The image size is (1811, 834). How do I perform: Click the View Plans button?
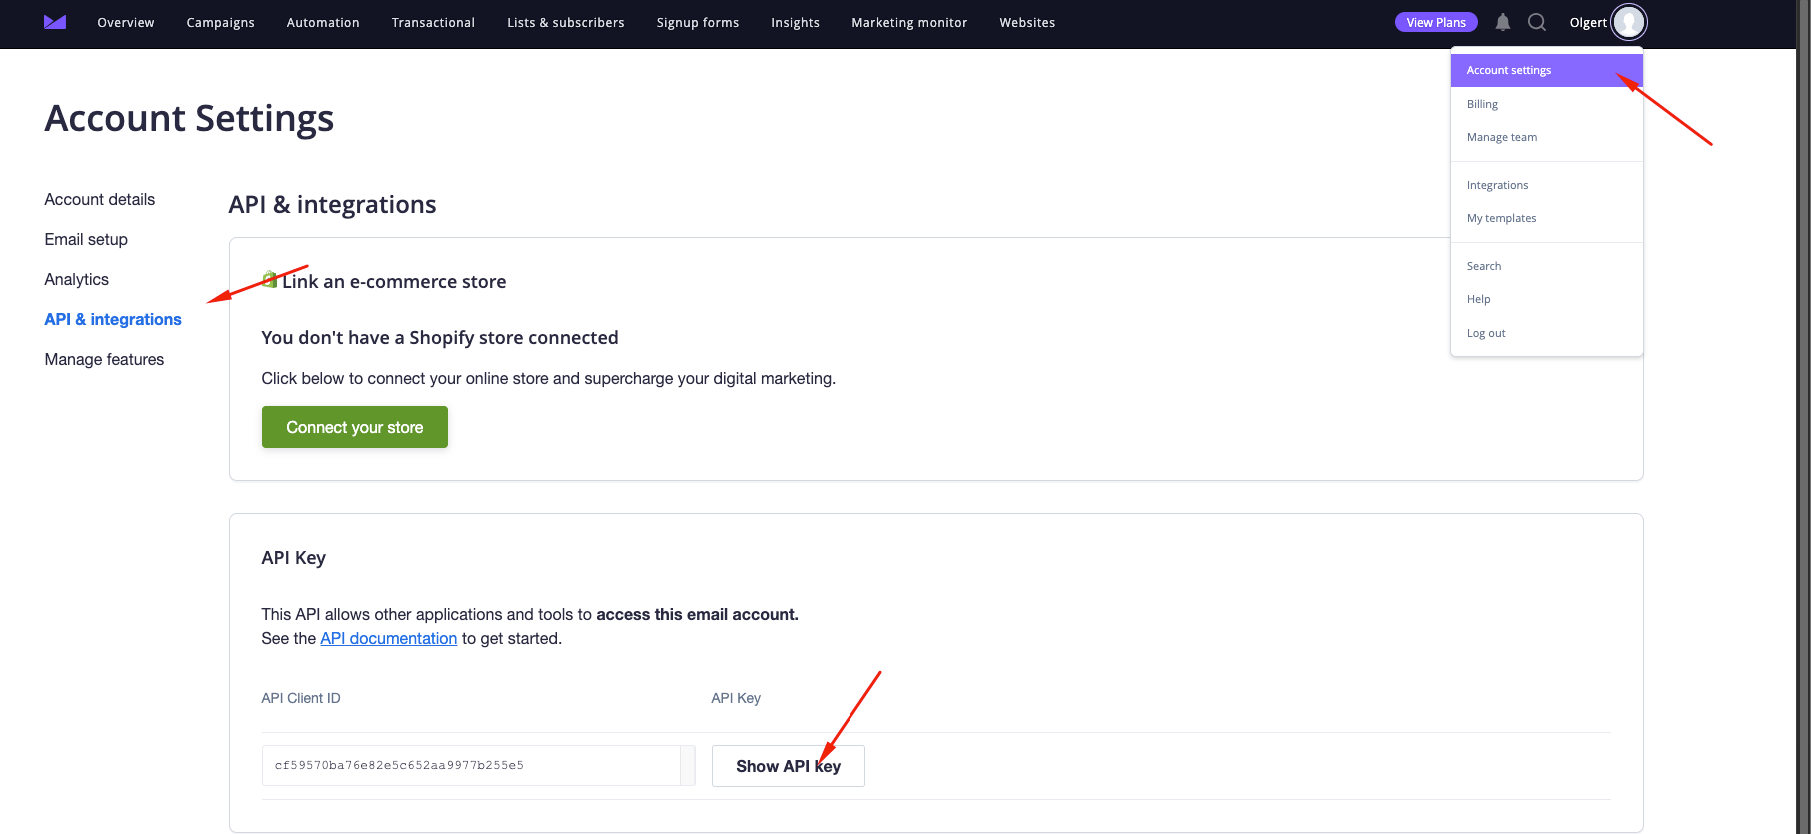[x=1436, y=22]
